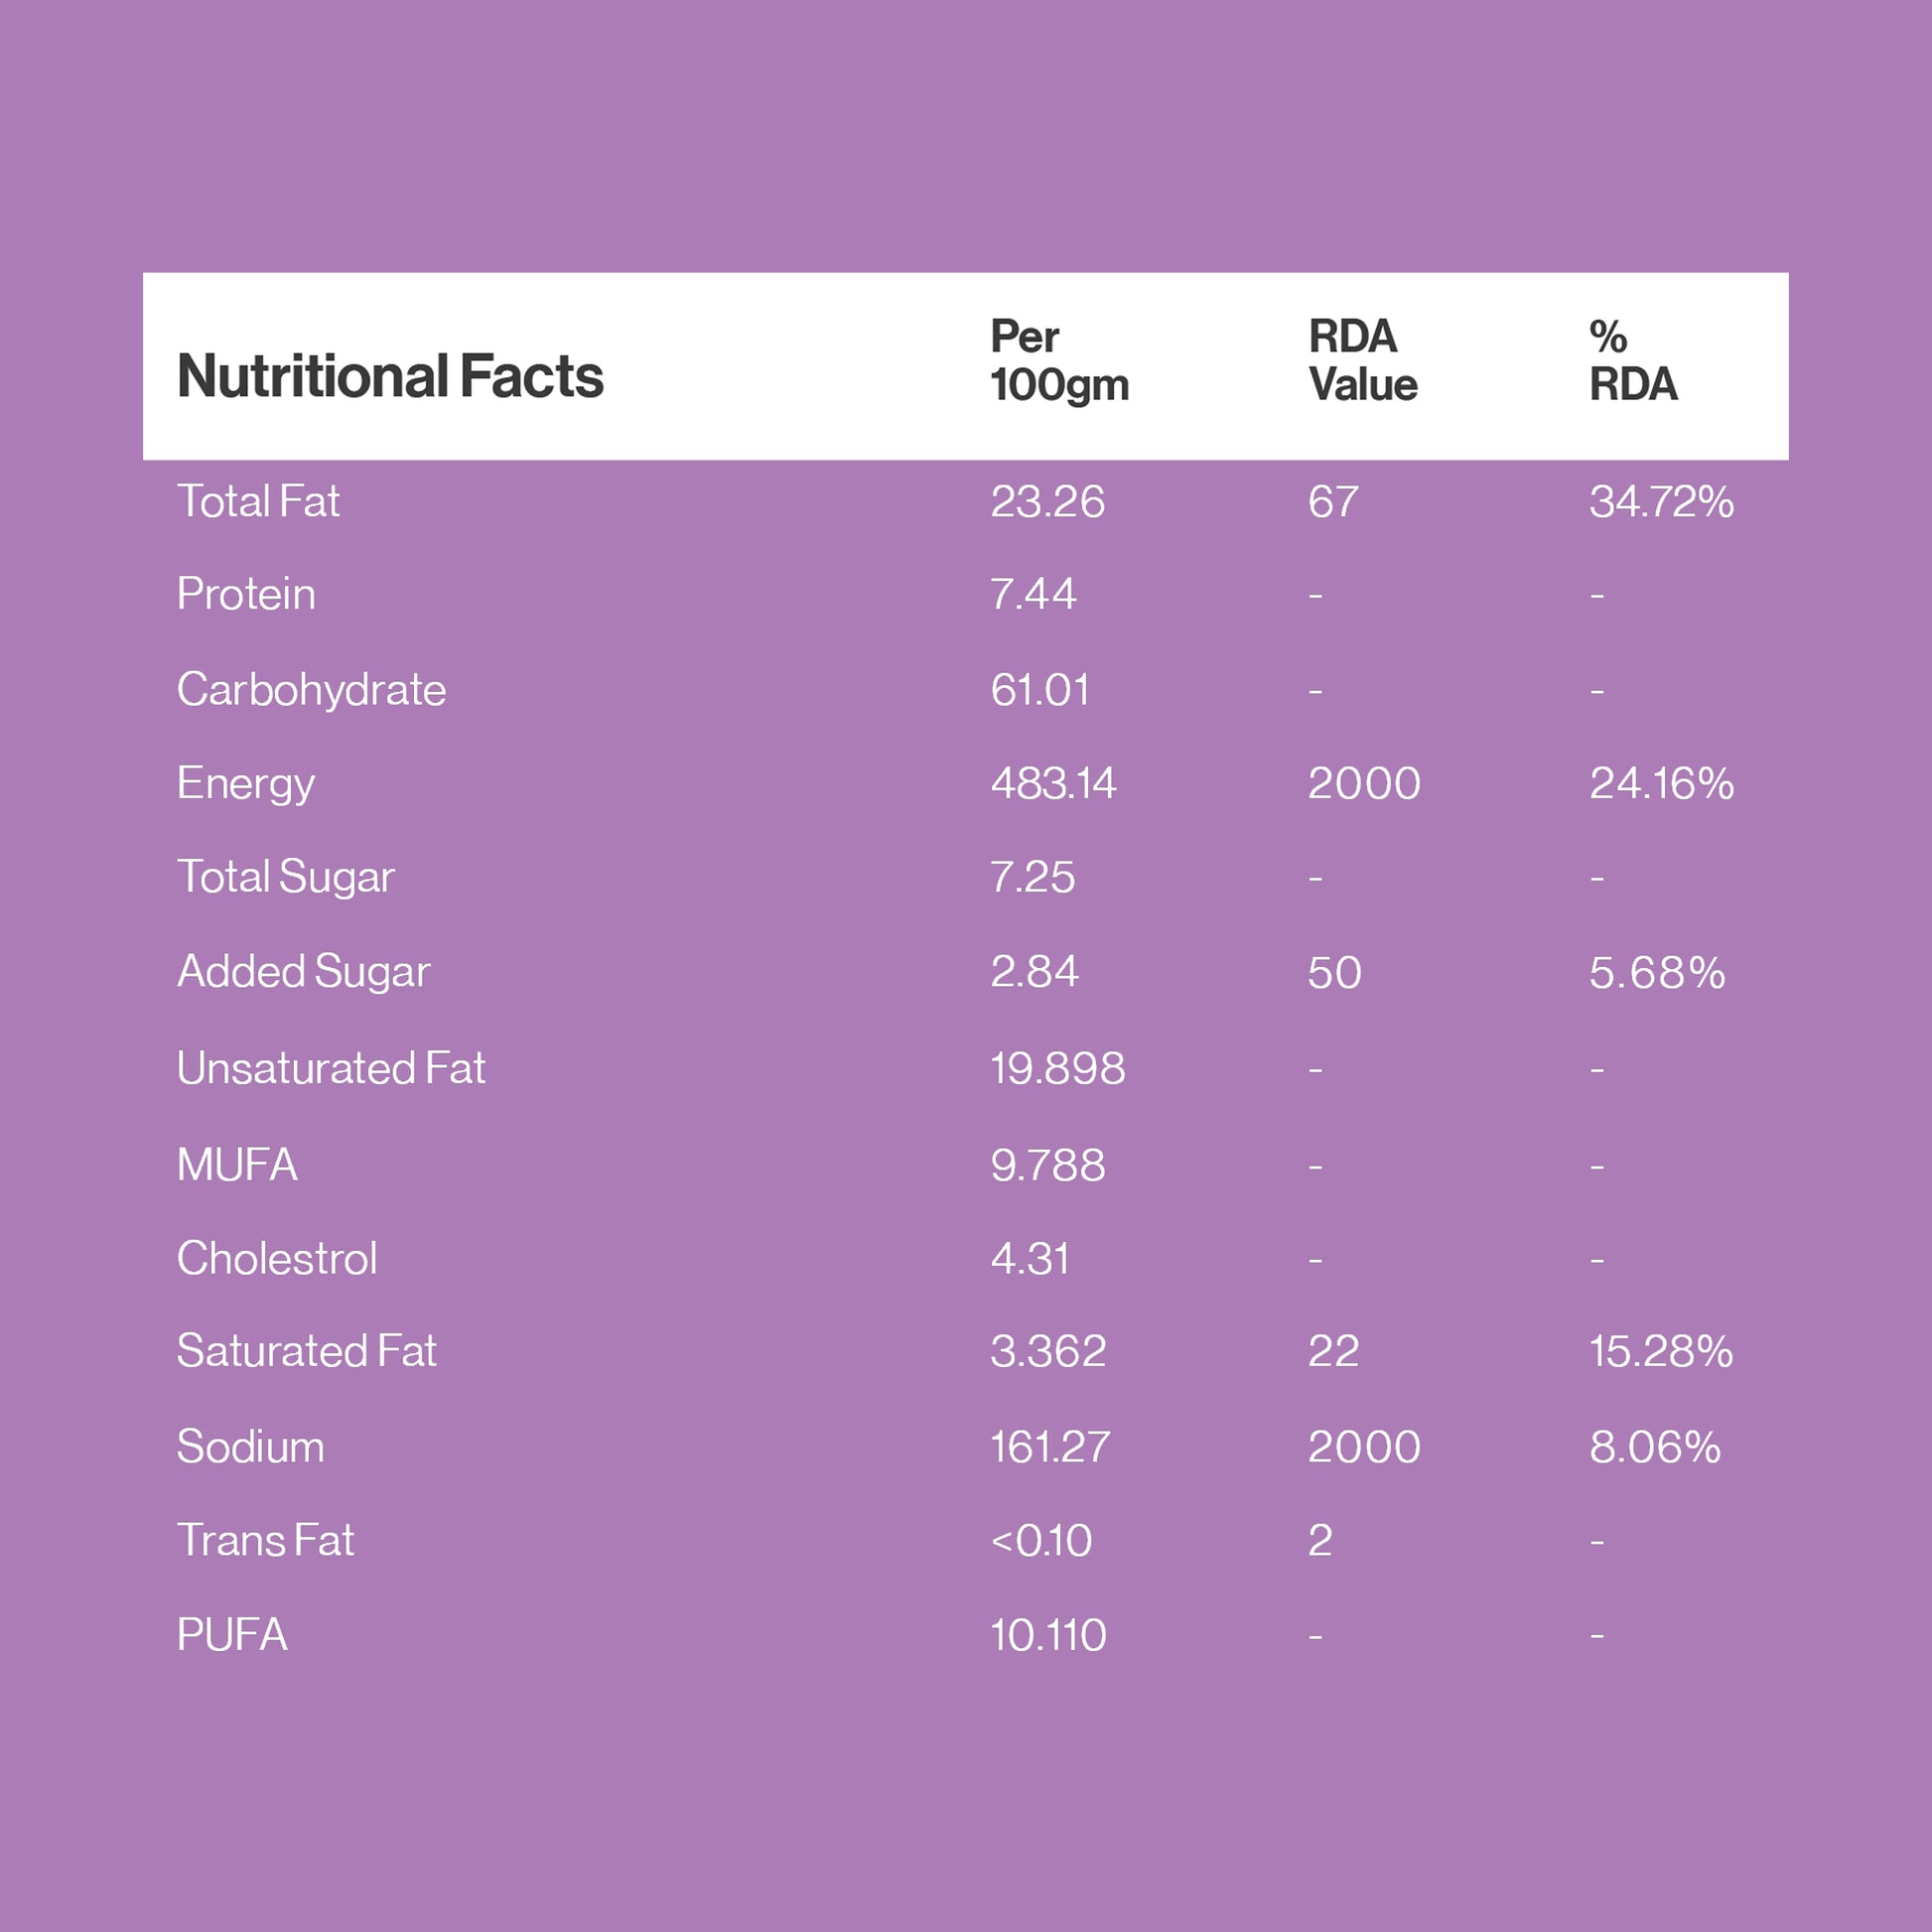Select the Total Fat row label
The image size is (1932, 1932).
258,501
